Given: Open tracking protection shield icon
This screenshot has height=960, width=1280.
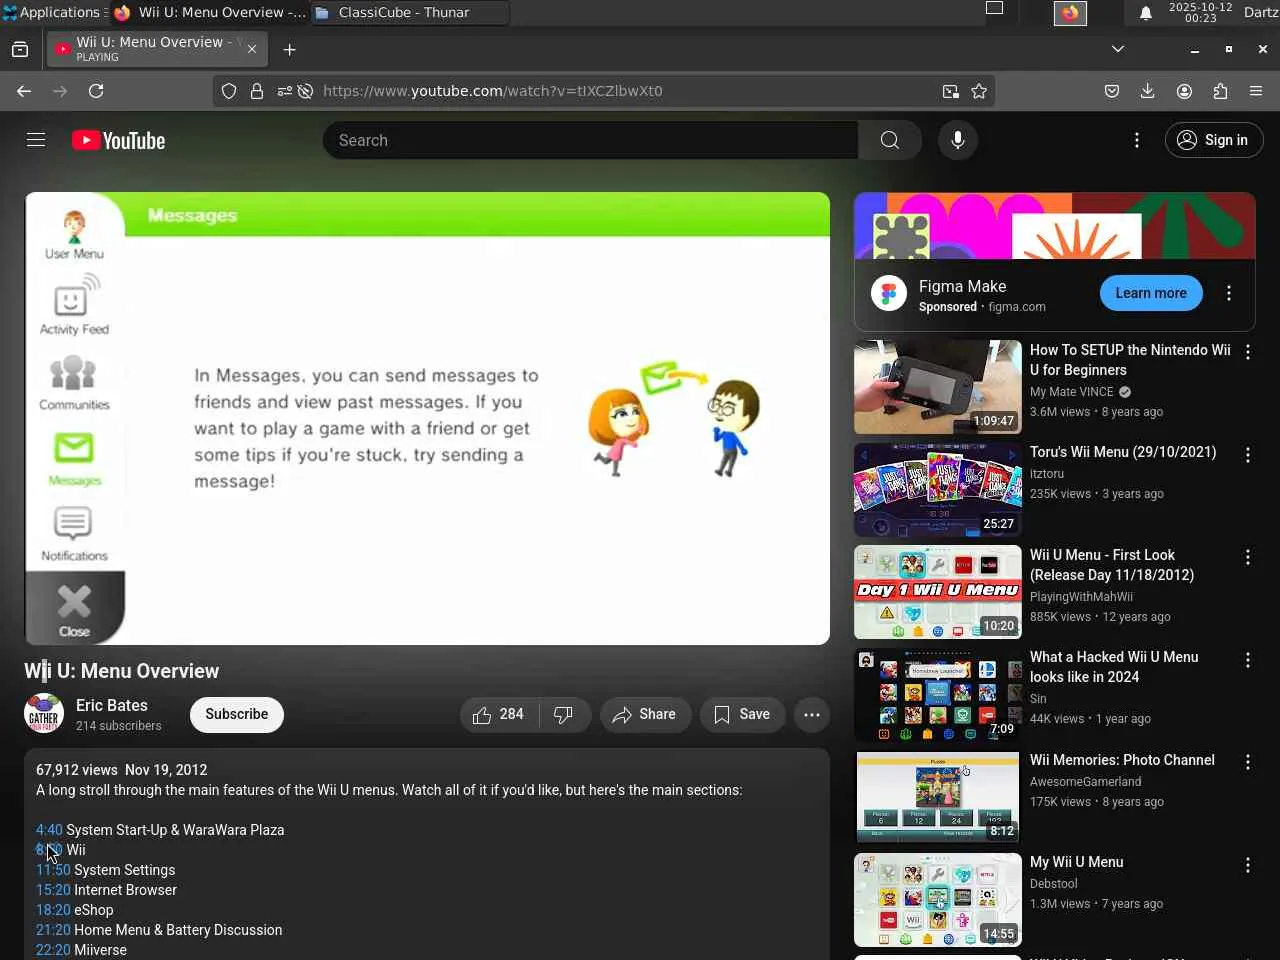Looking at the screenshot, I should point(229,91).
